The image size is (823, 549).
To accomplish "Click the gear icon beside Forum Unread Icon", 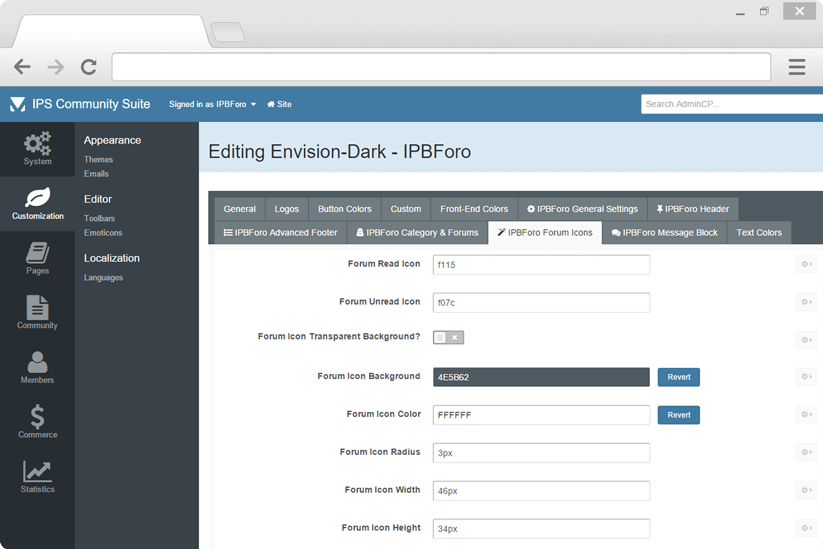I will click(x=806, y=302).
